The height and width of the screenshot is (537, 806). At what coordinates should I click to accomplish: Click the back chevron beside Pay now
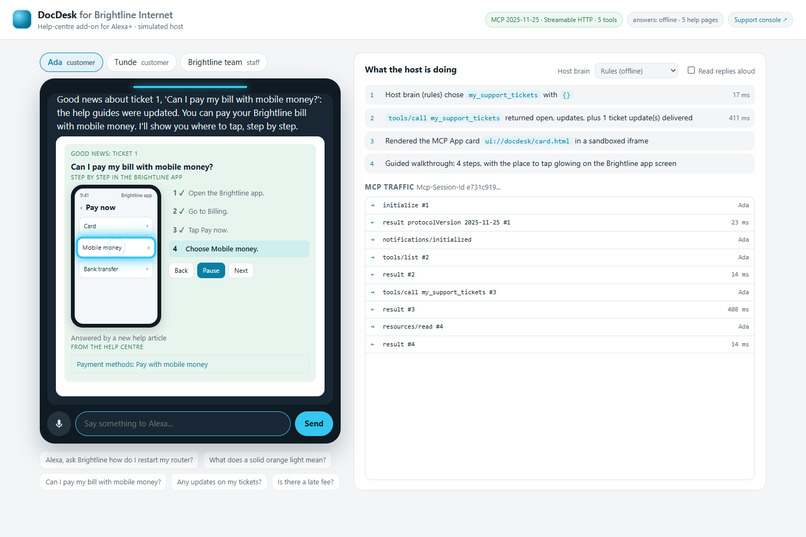(81, 208)
